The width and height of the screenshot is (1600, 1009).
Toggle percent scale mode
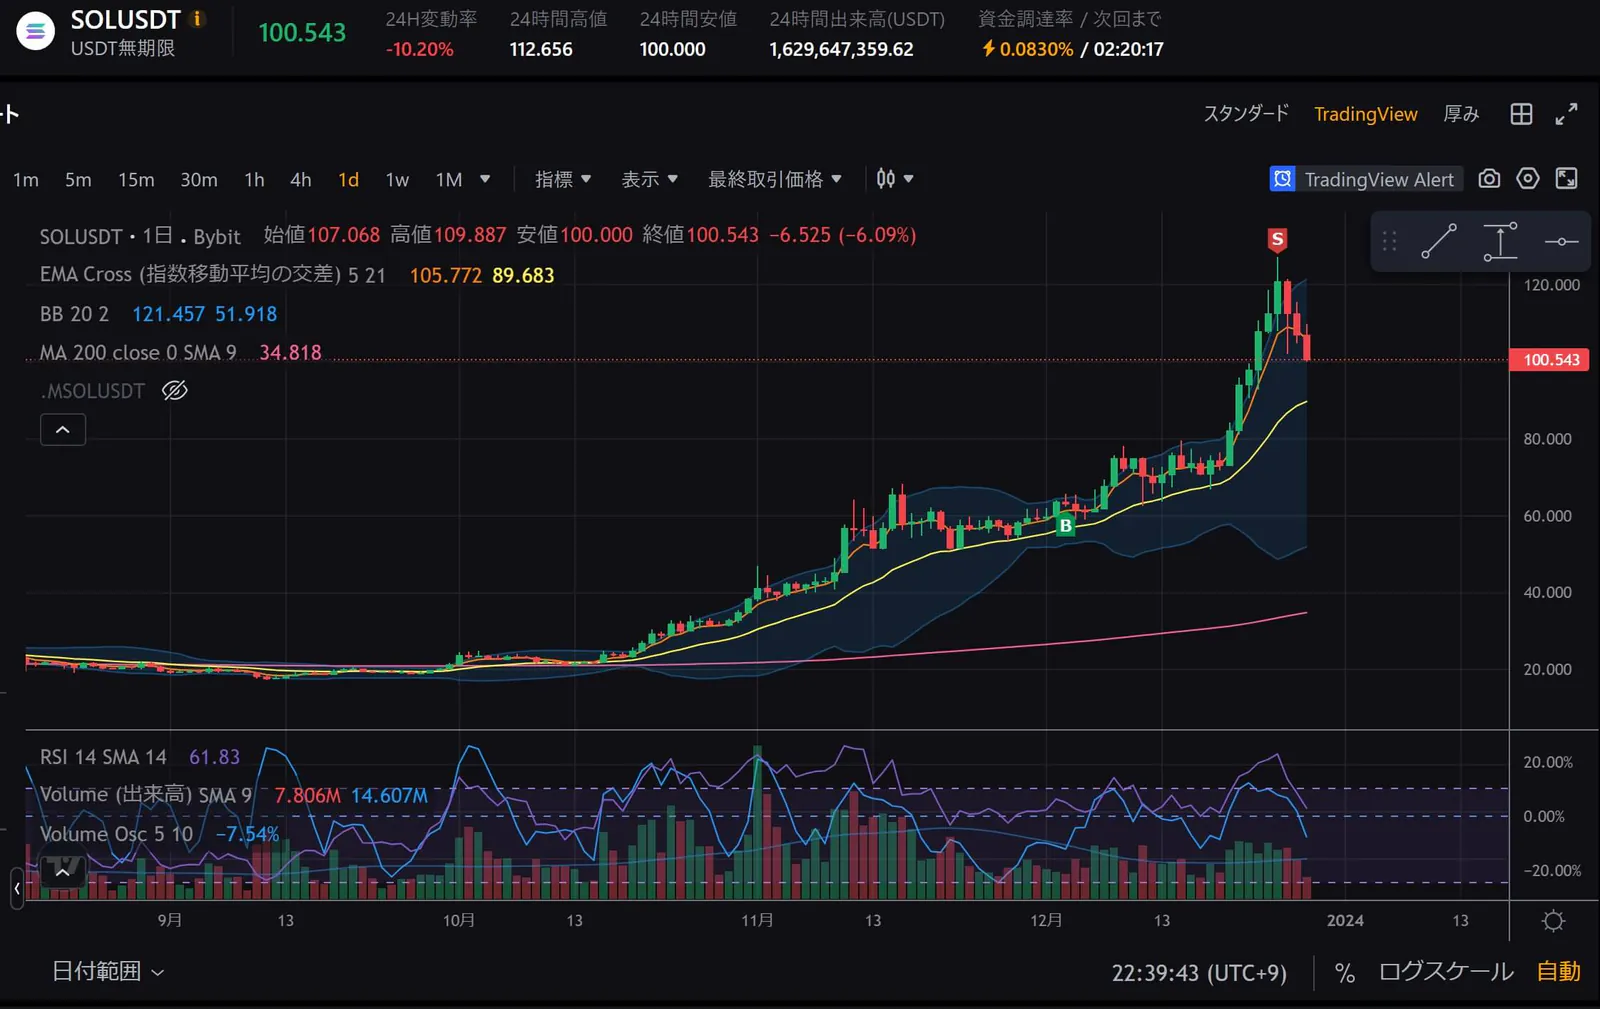coord(1345,973)
